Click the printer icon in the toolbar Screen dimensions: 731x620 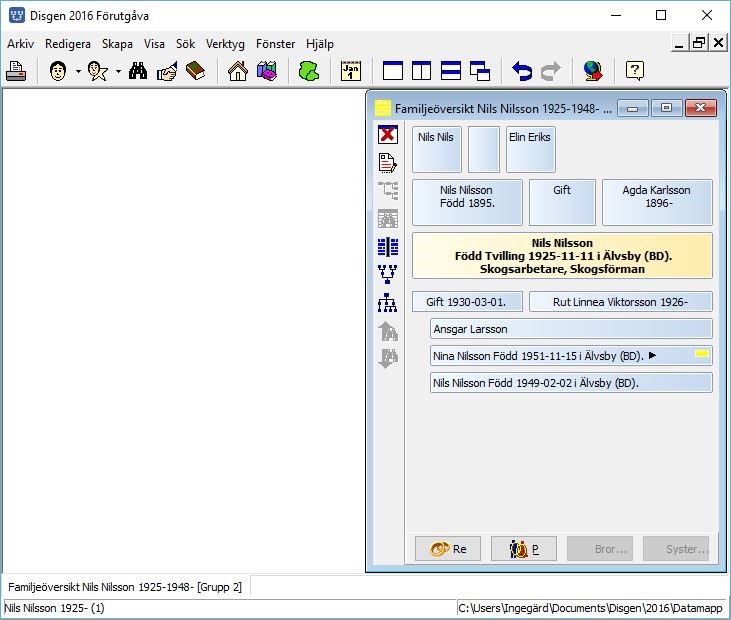tap(16, 71)
